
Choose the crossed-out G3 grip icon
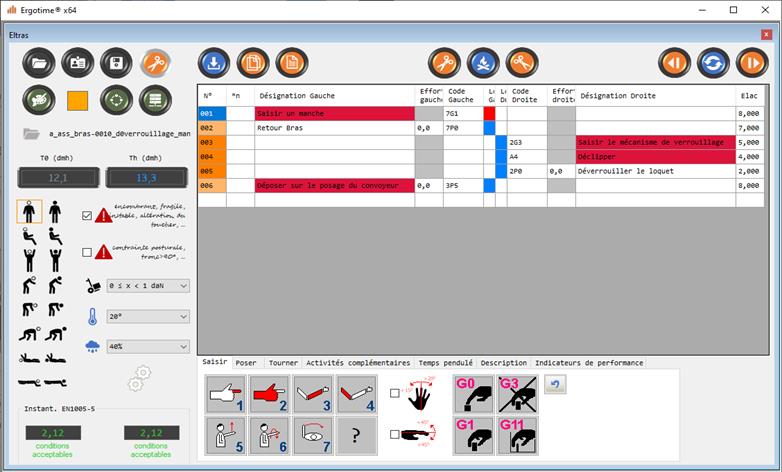(x=518, y=394)
